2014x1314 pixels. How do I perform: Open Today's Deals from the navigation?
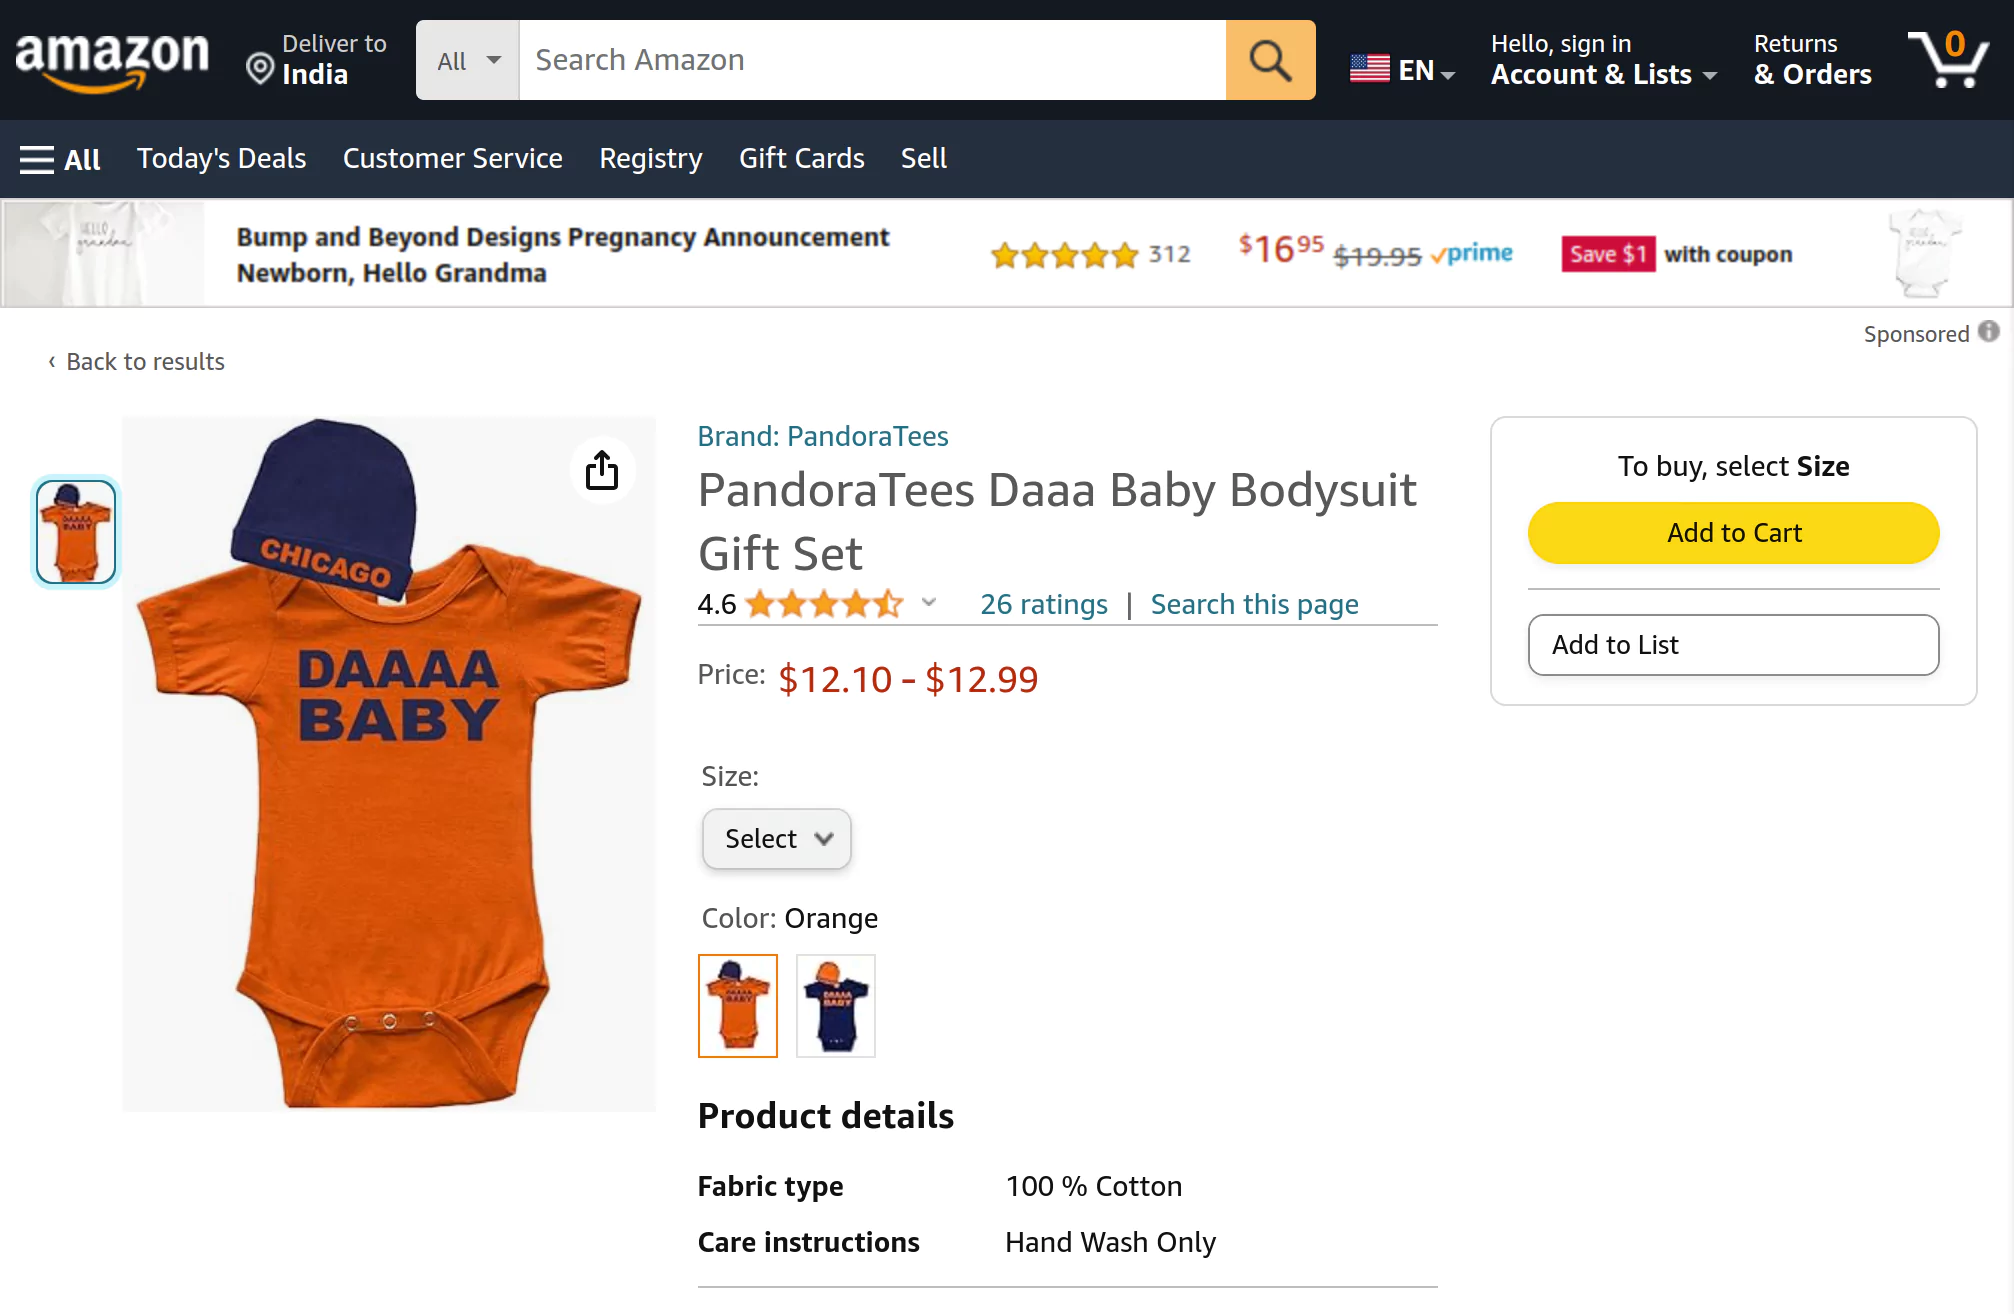coord(222,158)
